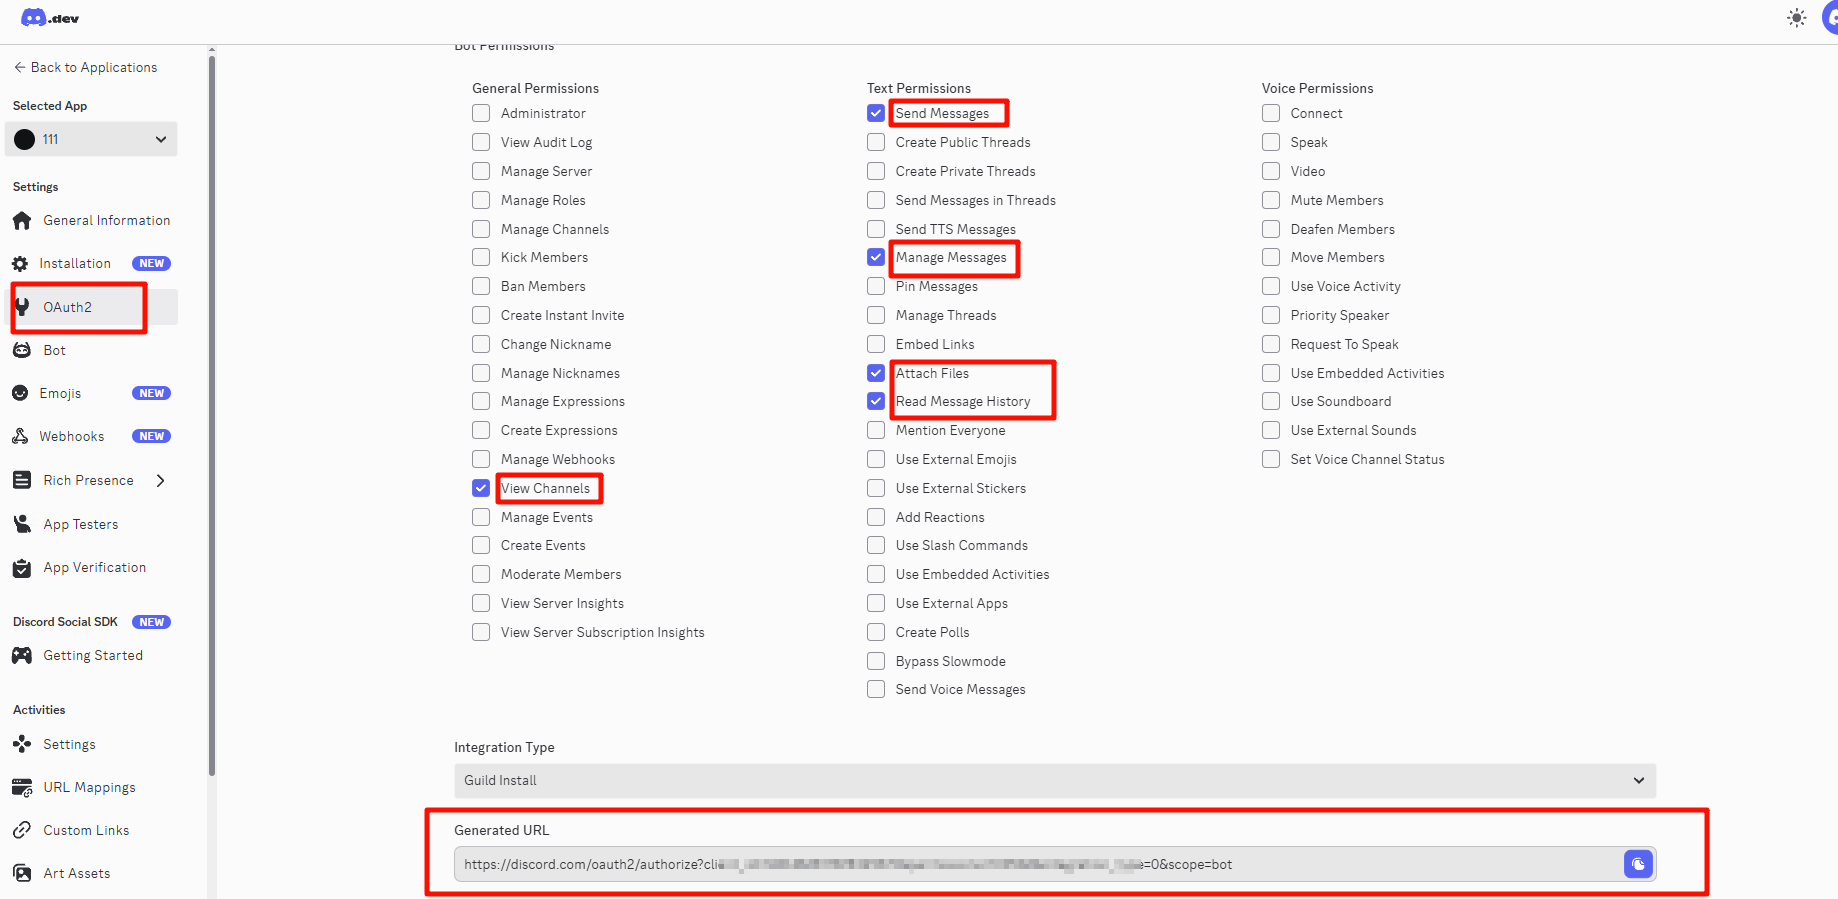Screen dimensions: 1838x899
Task: Check the View Audit Log checkbox
Action: (481, 142)
